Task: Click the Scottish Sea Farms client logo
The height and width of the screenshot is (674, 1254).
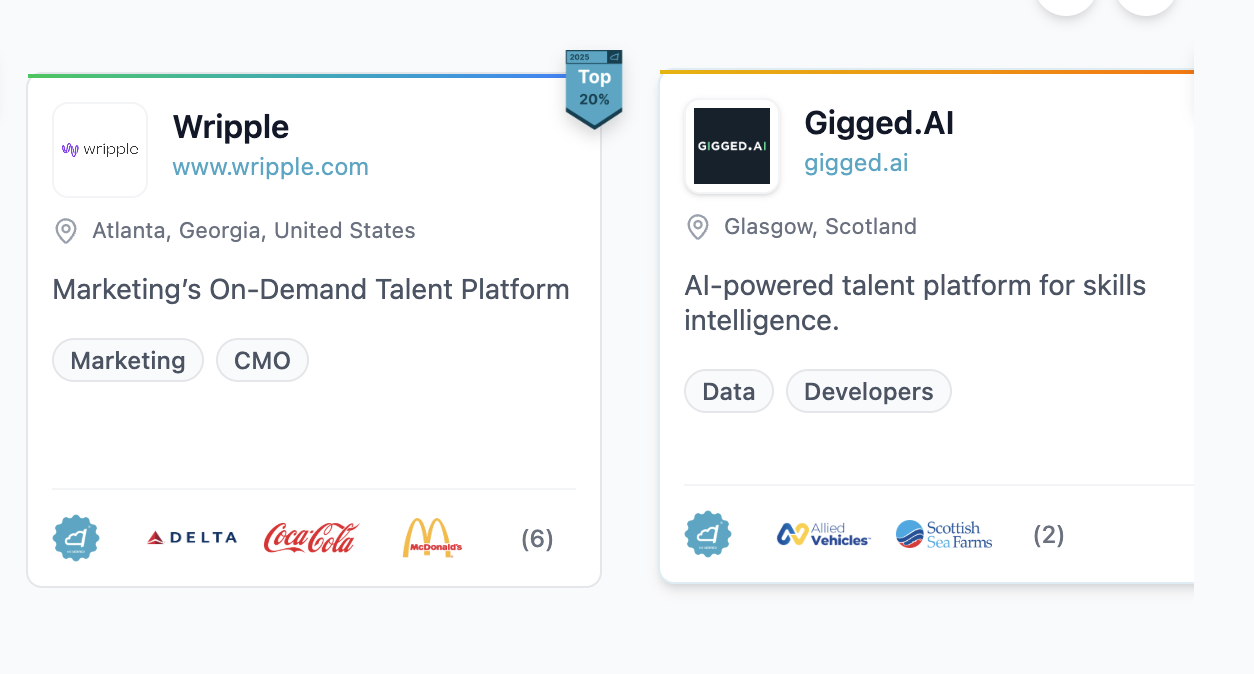Action: pyautogui.click(x=944, y=535)
